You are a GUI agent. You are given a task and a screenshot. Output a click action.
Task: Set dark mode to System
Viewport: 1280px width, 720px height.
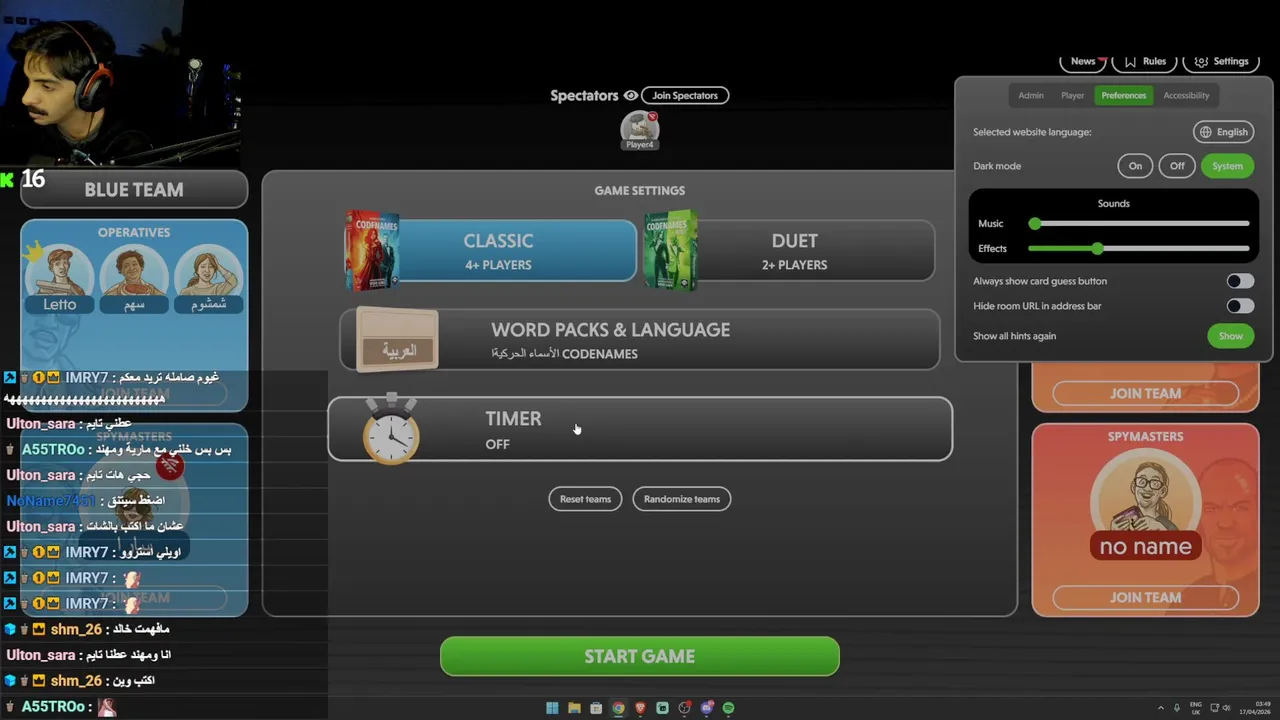(1227, 166)
